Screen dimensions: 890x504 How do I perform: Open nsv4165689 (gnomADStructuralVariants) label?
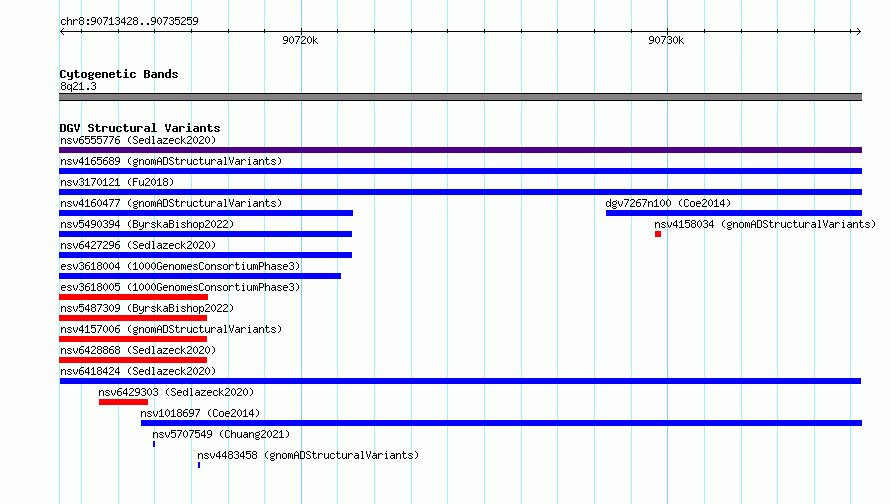[x=171, y=161]
